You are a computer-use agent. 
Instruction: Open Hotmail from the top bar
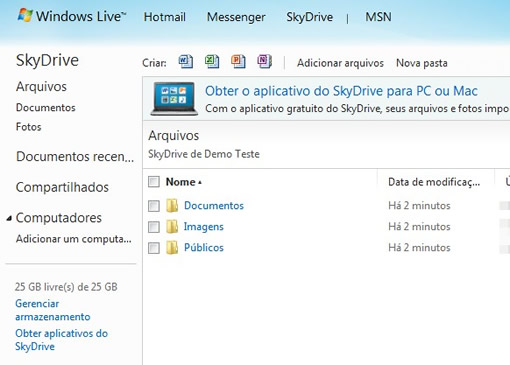point(165,17)
